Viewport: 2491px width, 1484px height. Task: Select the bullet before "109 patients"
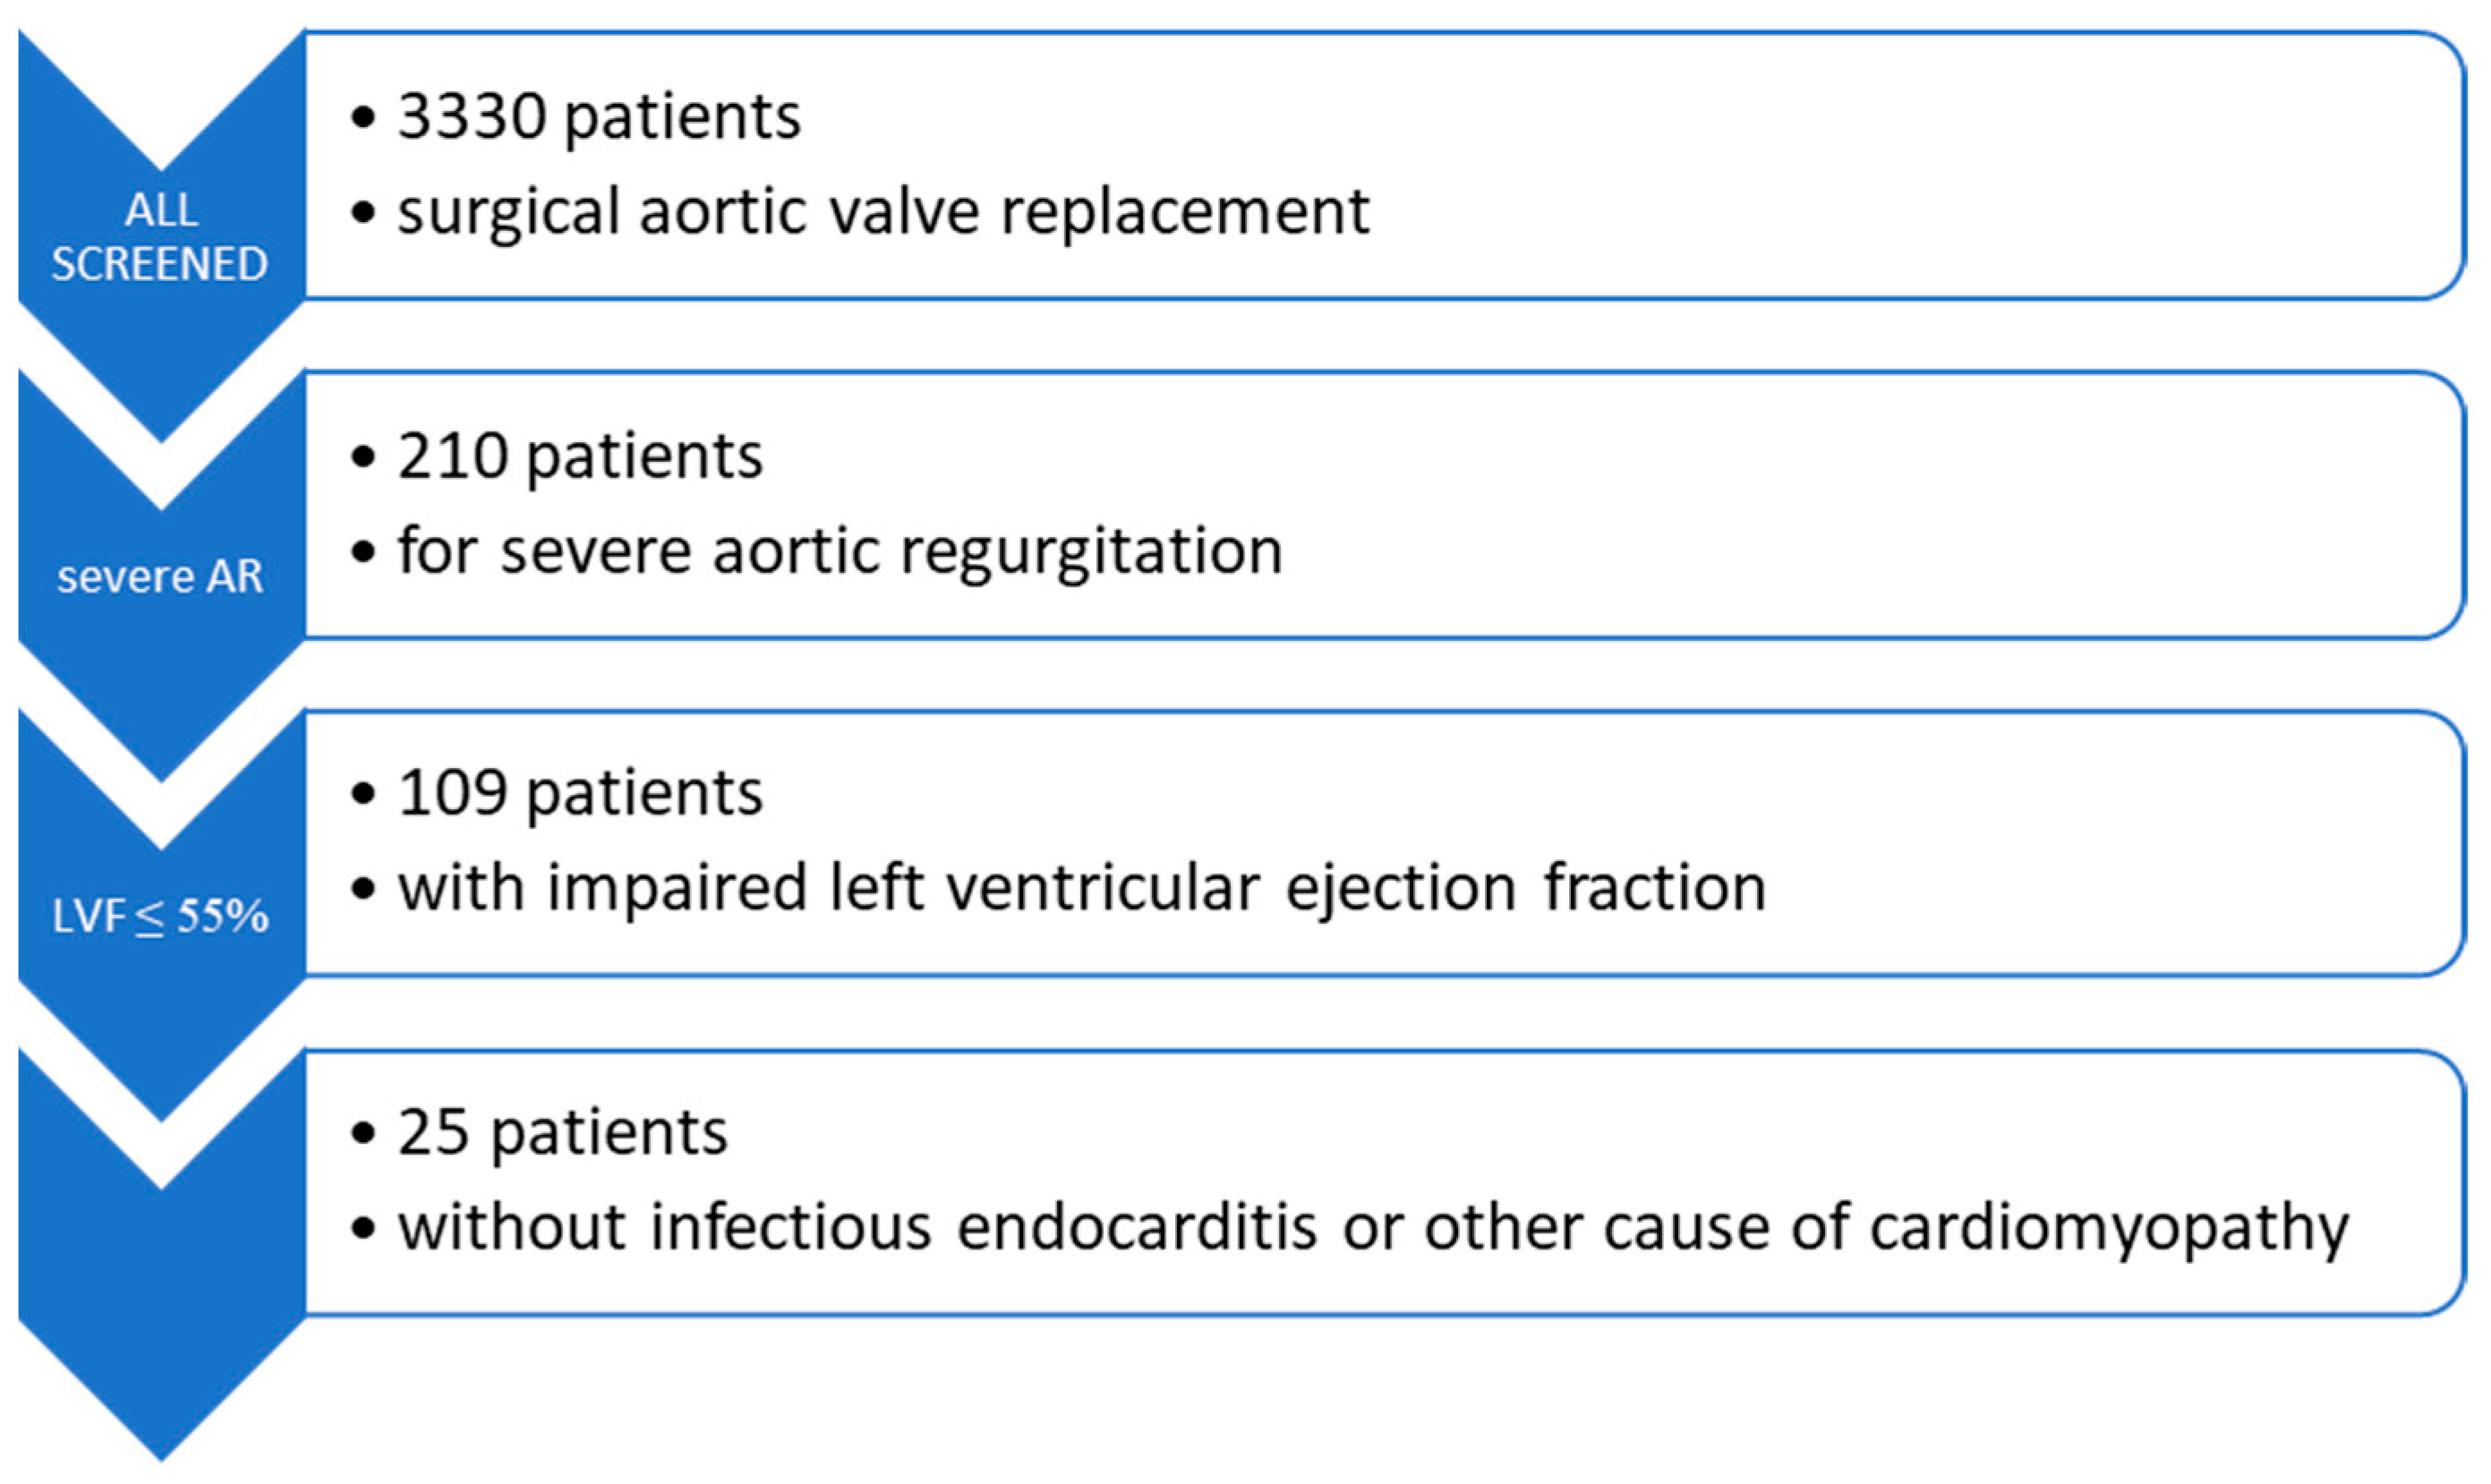point(363,795)
